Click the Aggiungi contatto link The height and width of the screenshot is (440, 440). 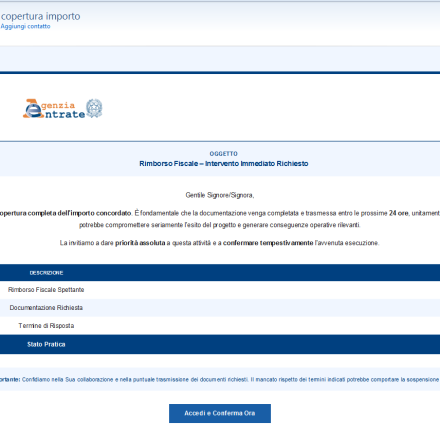coord(25,26)
